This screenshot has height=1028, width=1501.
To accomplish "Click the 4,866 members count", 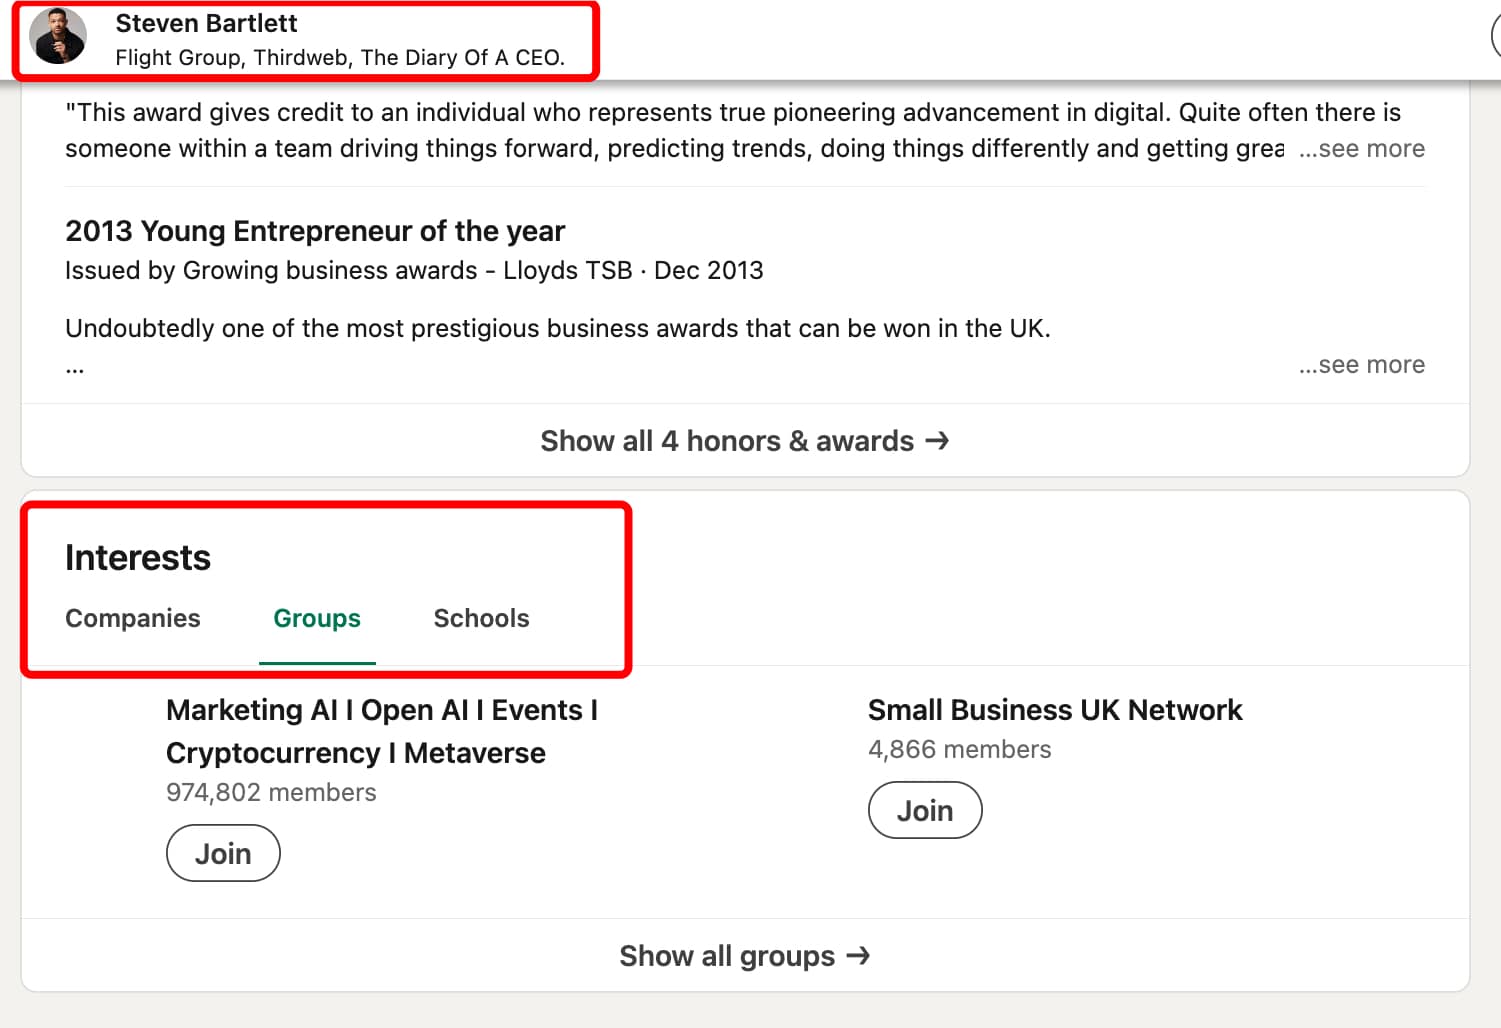I will pyautogui.click(x=960, y=749).
